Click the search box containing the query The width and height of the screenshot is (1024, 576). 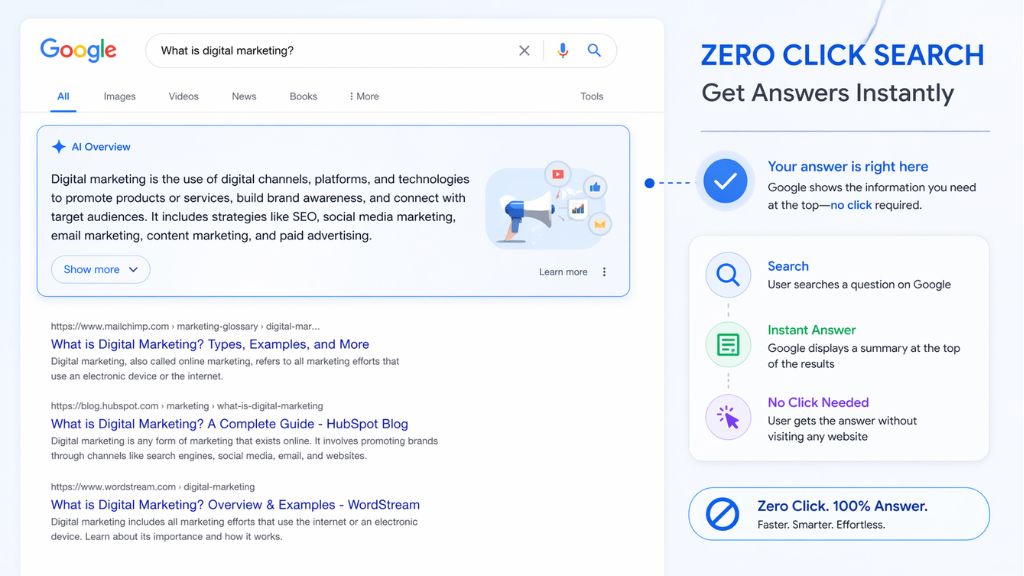tap(381, 50)
